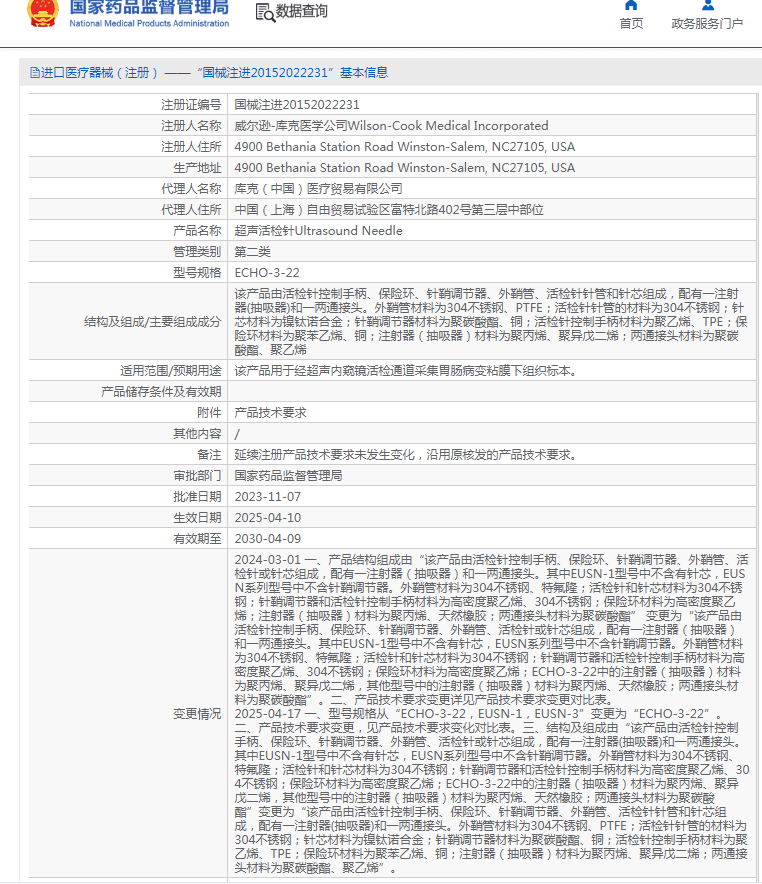Click the 2025-04-17 change record text

(491, 791)
